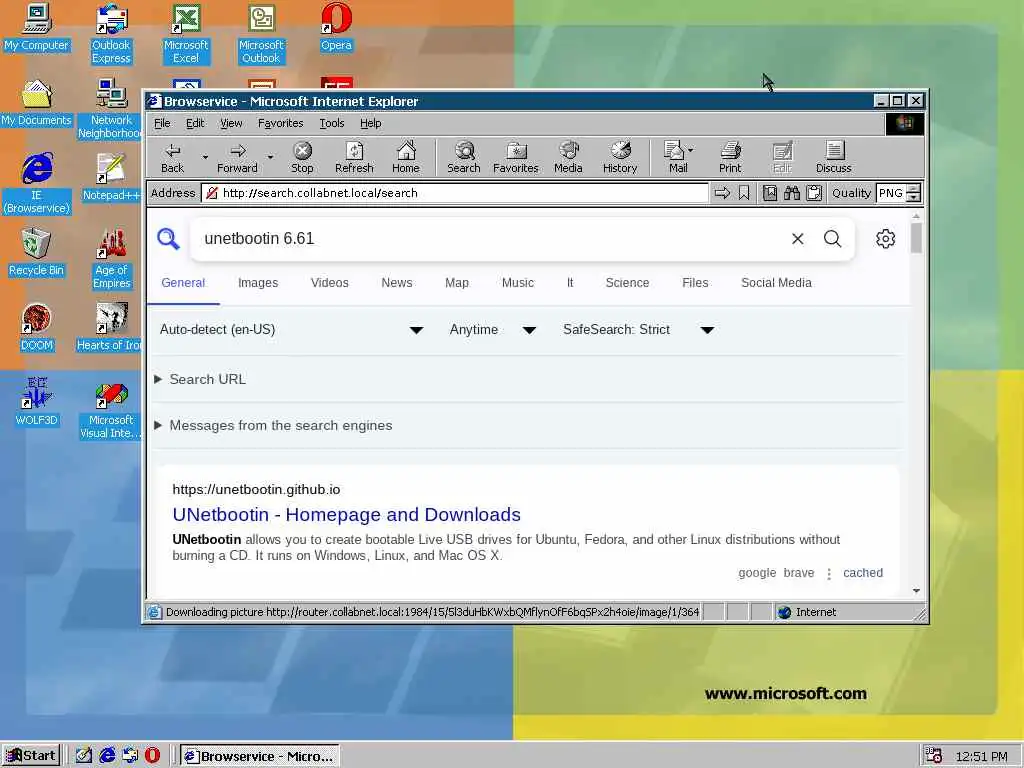Image resolution: width=1024 pixels, height=768 pixels.
Task: Open the Forward history dropdown arrow
Action: (270, 157)
